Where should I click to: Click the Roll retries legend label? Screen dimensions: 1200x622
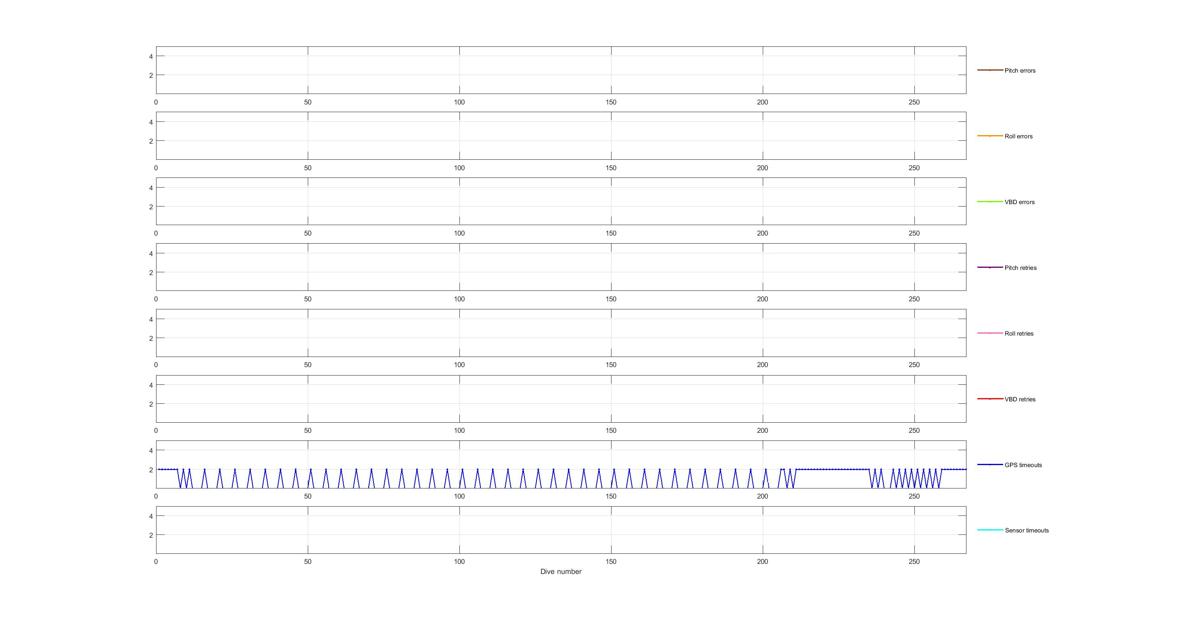pos(1019,334)
